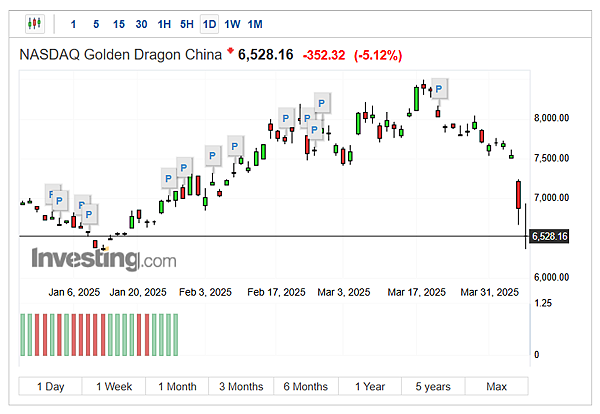
Task: Choose the 1D daily interval
Action: (209, 24)
